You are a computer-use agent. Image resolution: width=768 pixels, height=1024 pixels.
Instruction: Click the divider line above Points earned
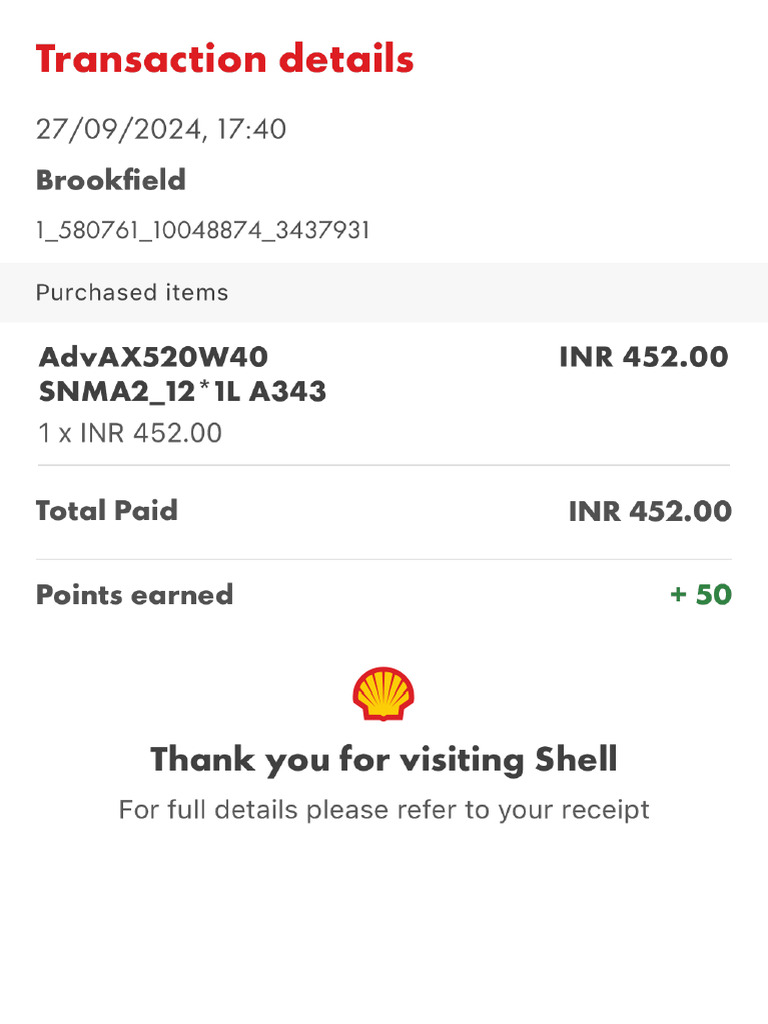click(x=384, y=559)
